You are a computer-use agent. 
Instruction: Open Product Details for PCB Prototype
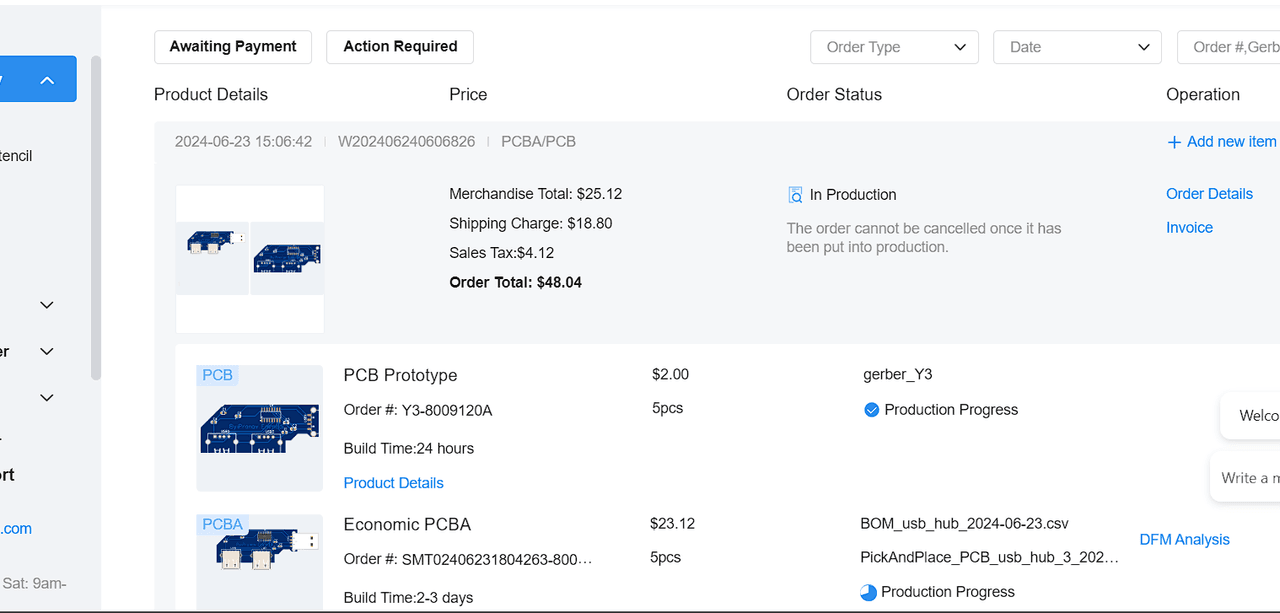(x=393, y=483)
